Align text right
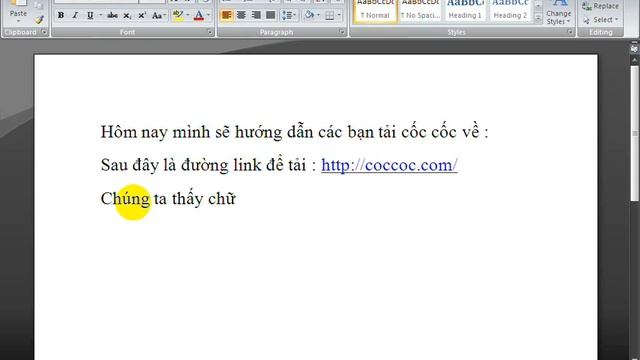 tap(256, 16)
